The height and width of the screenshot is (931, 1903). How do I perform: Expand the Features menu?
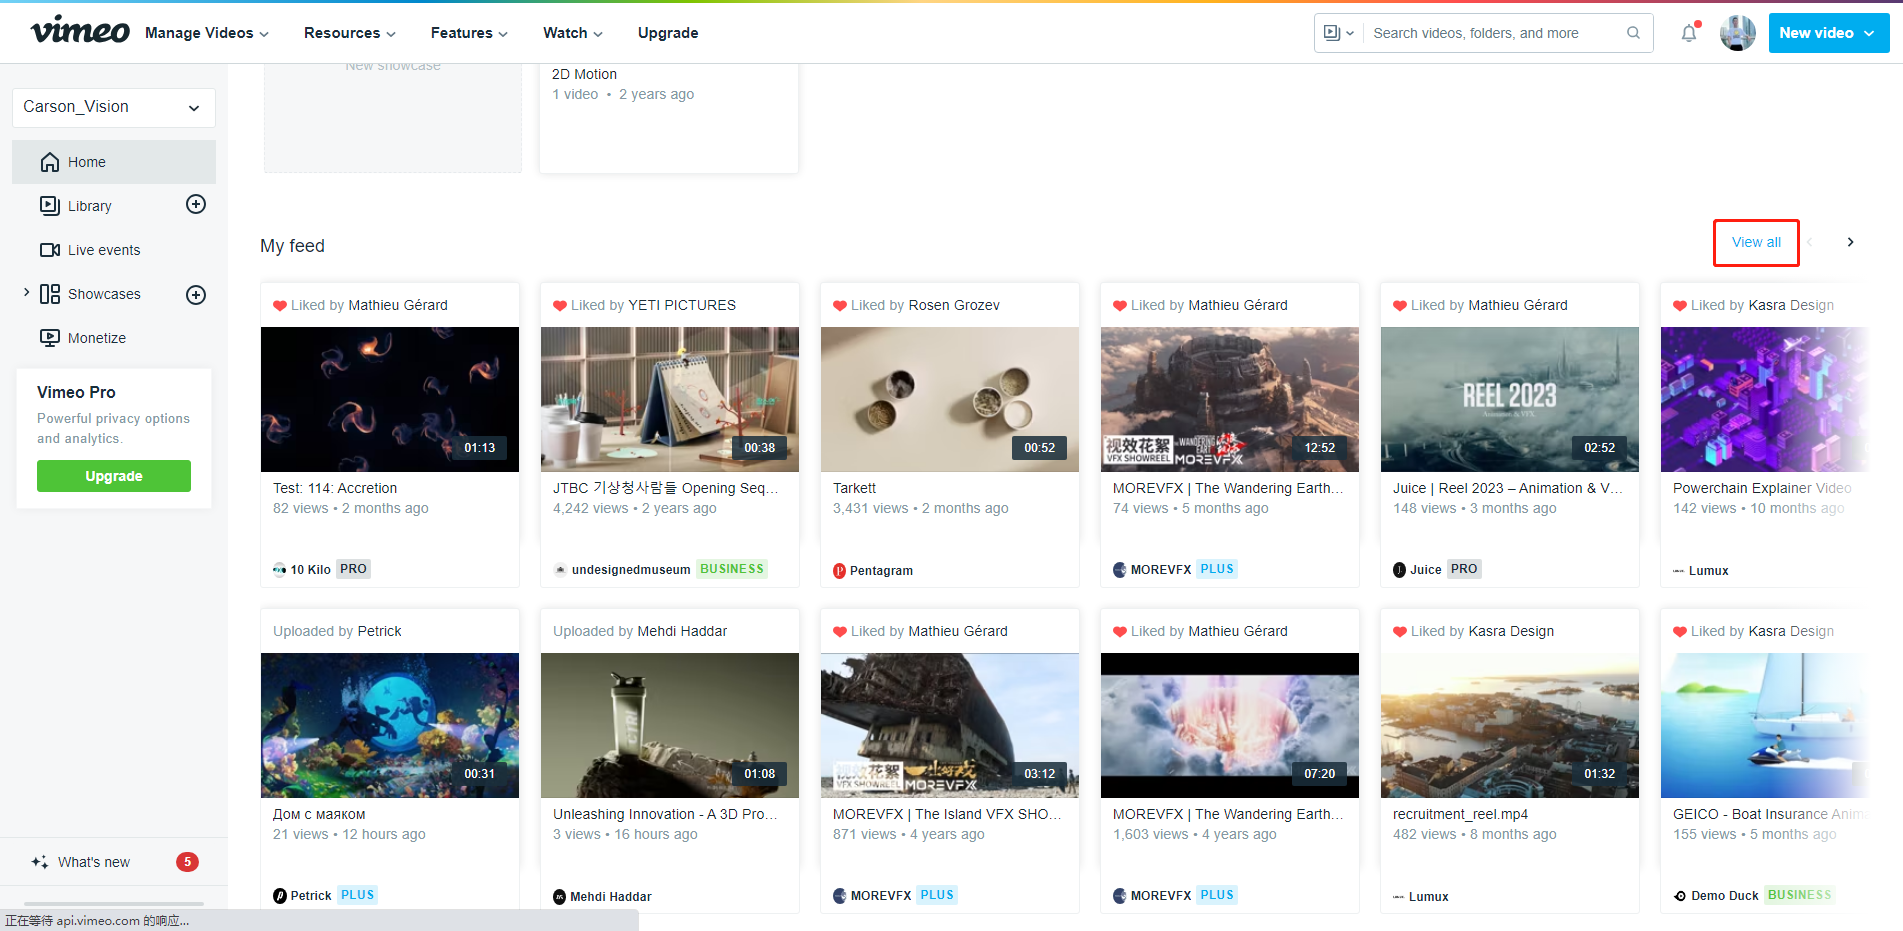point(470,33)
